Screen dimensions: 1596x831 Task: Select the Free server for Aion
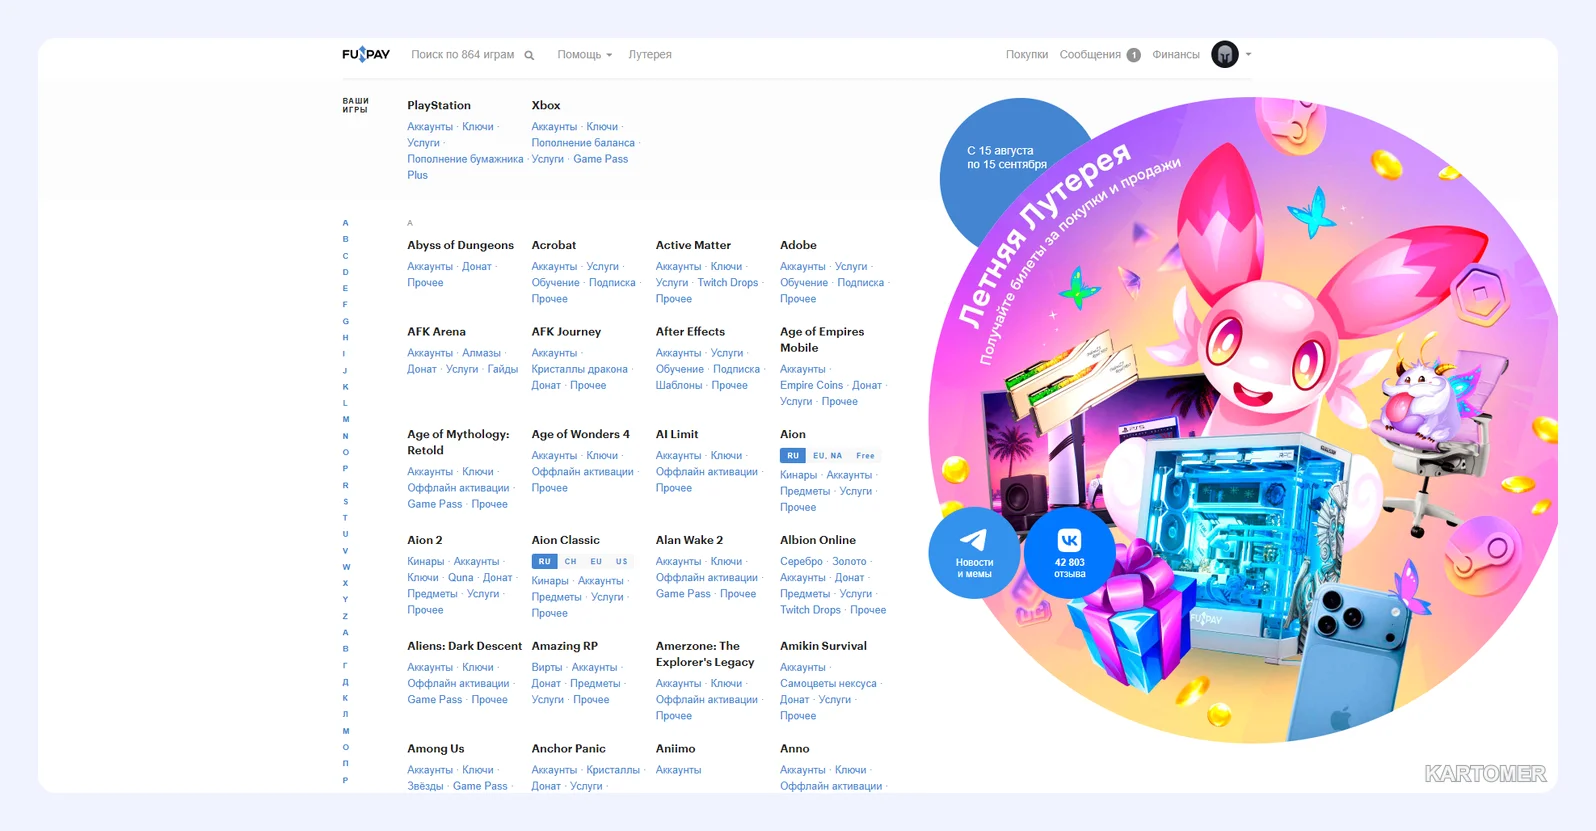(x=865, y=456)
